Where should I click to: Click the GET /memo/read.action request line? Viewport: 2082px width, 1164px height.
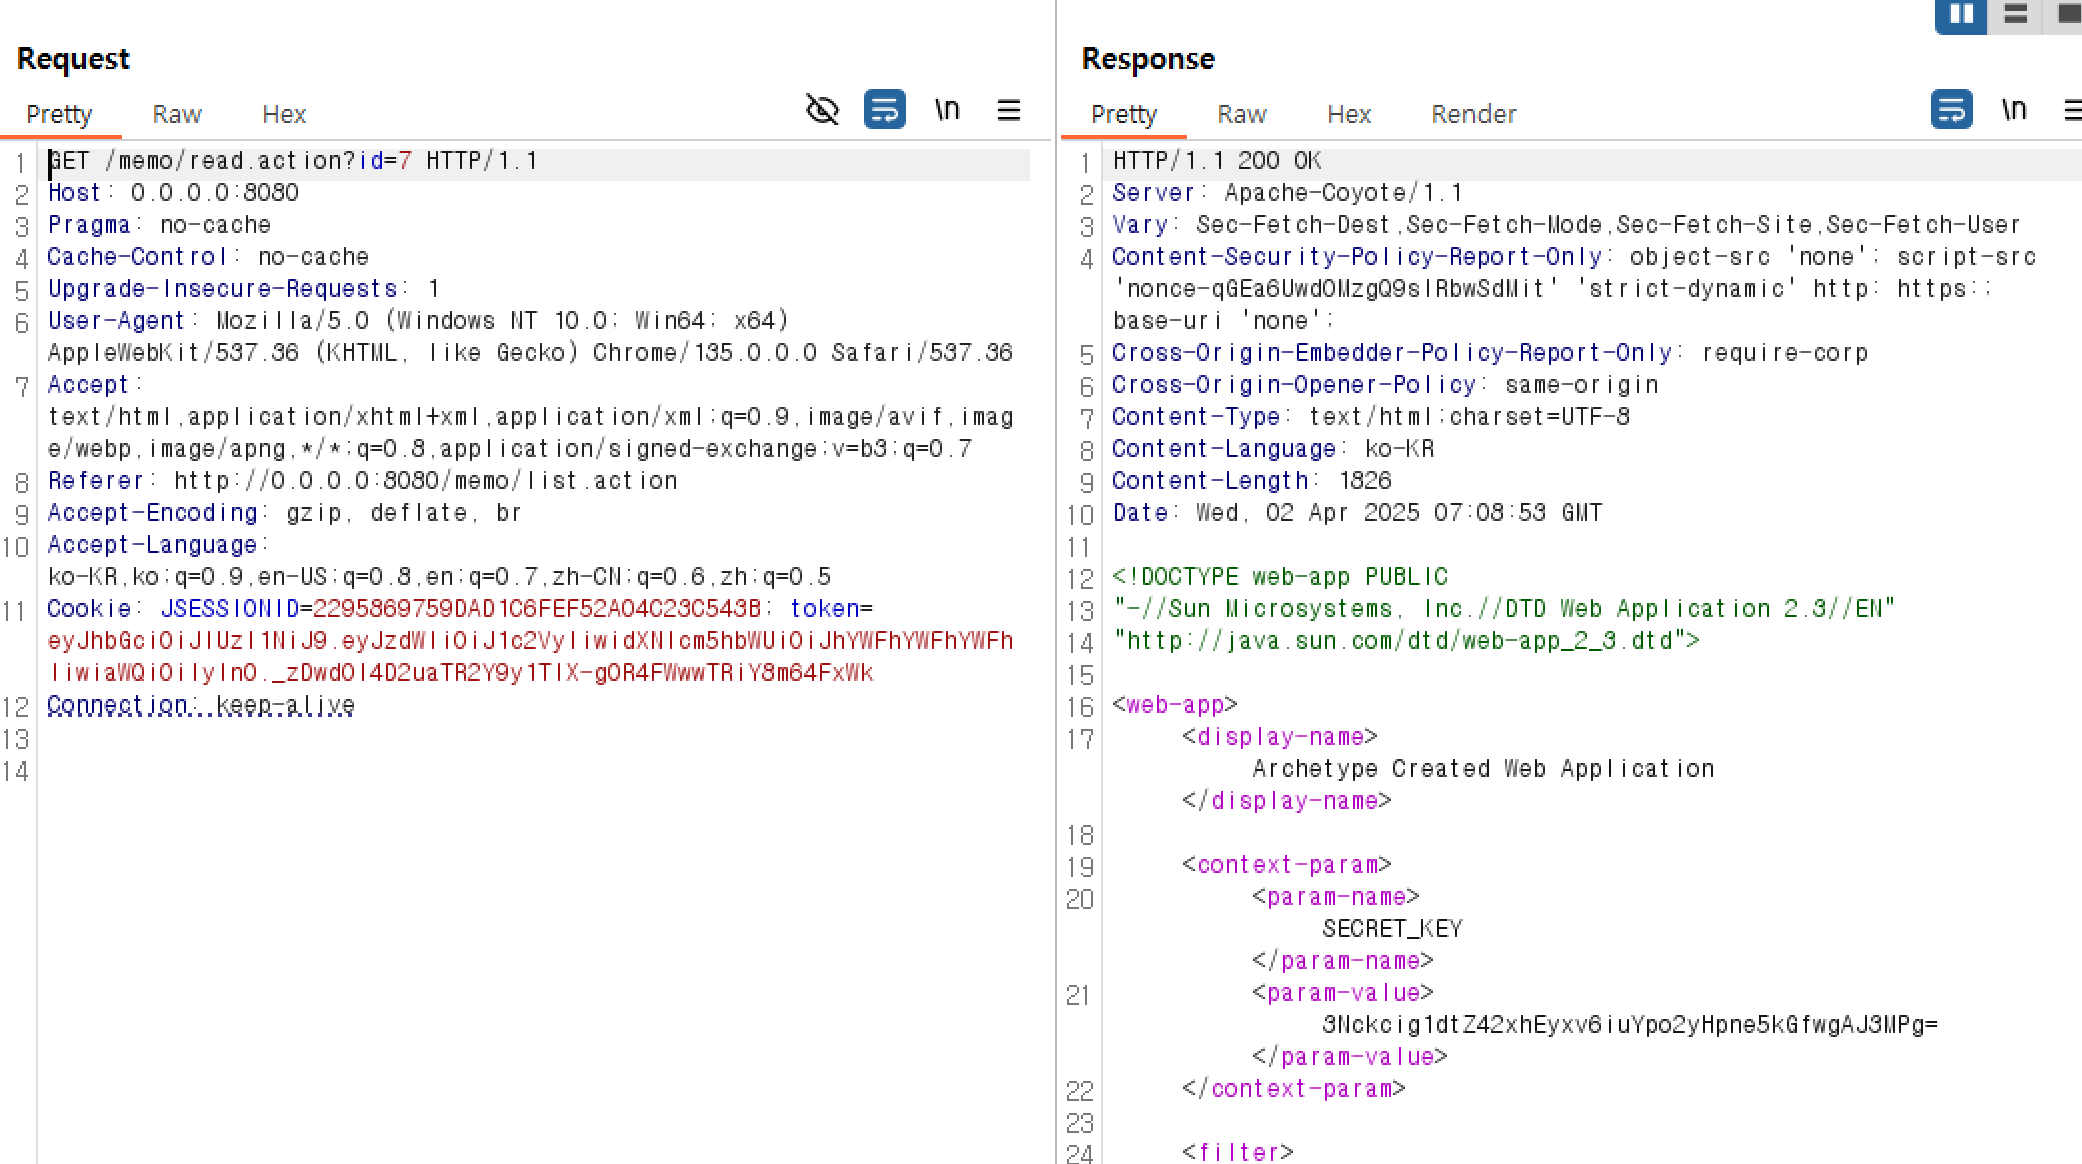(x=292, y=161)
